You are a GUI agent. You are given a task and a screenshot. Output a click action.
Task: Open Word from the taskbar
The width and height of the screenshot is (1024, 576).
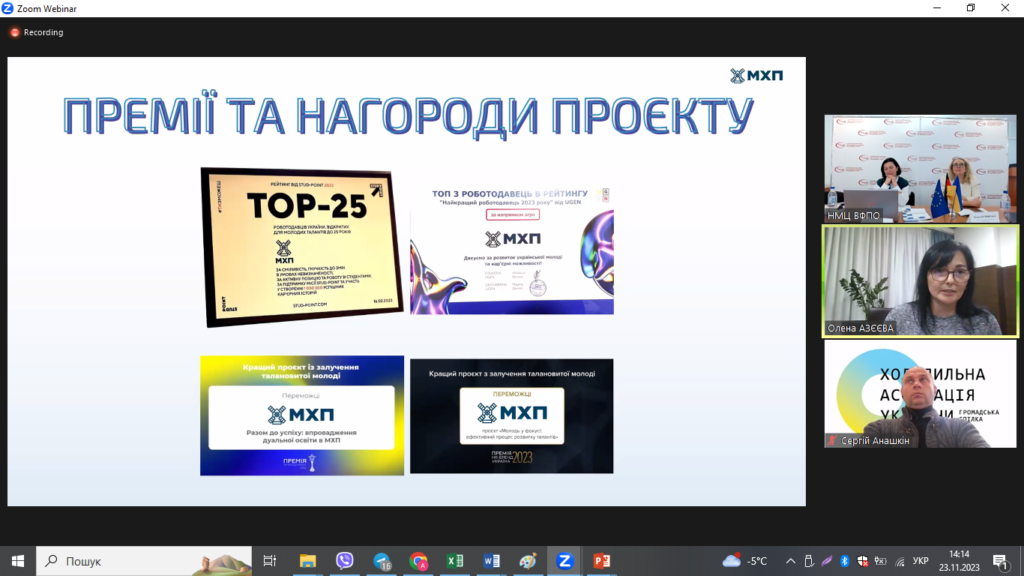tap(491, 561)
